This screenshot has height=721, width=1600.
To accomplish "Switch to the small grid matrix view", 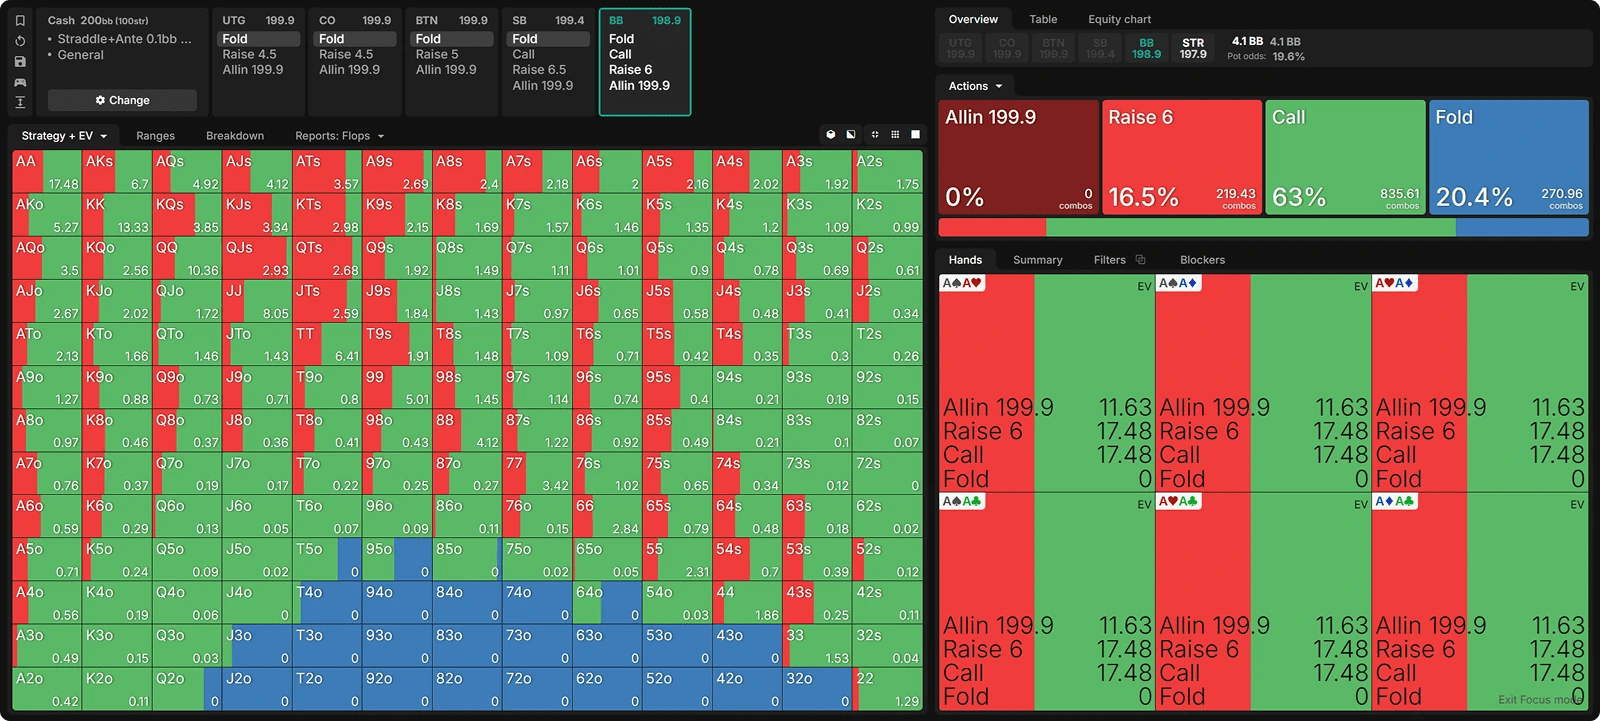I will pos(895,135).
